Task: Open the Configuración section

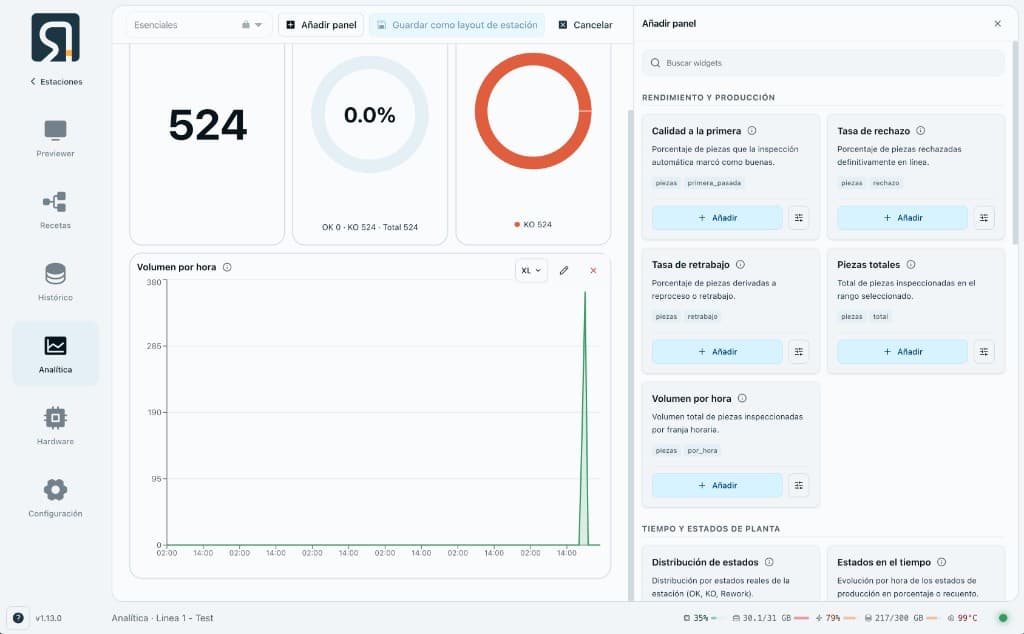Action: [x=56, y=498]
